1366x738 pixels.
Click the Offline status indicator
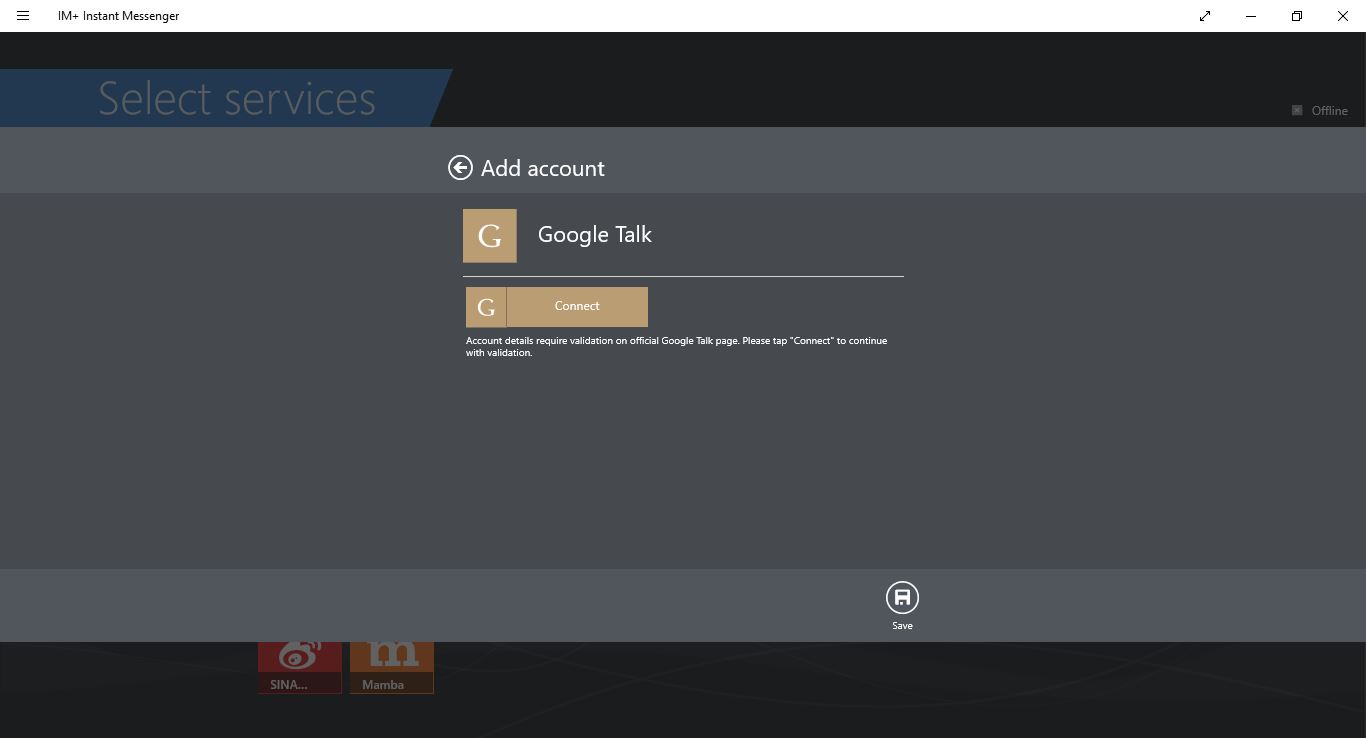point(1319,111)
